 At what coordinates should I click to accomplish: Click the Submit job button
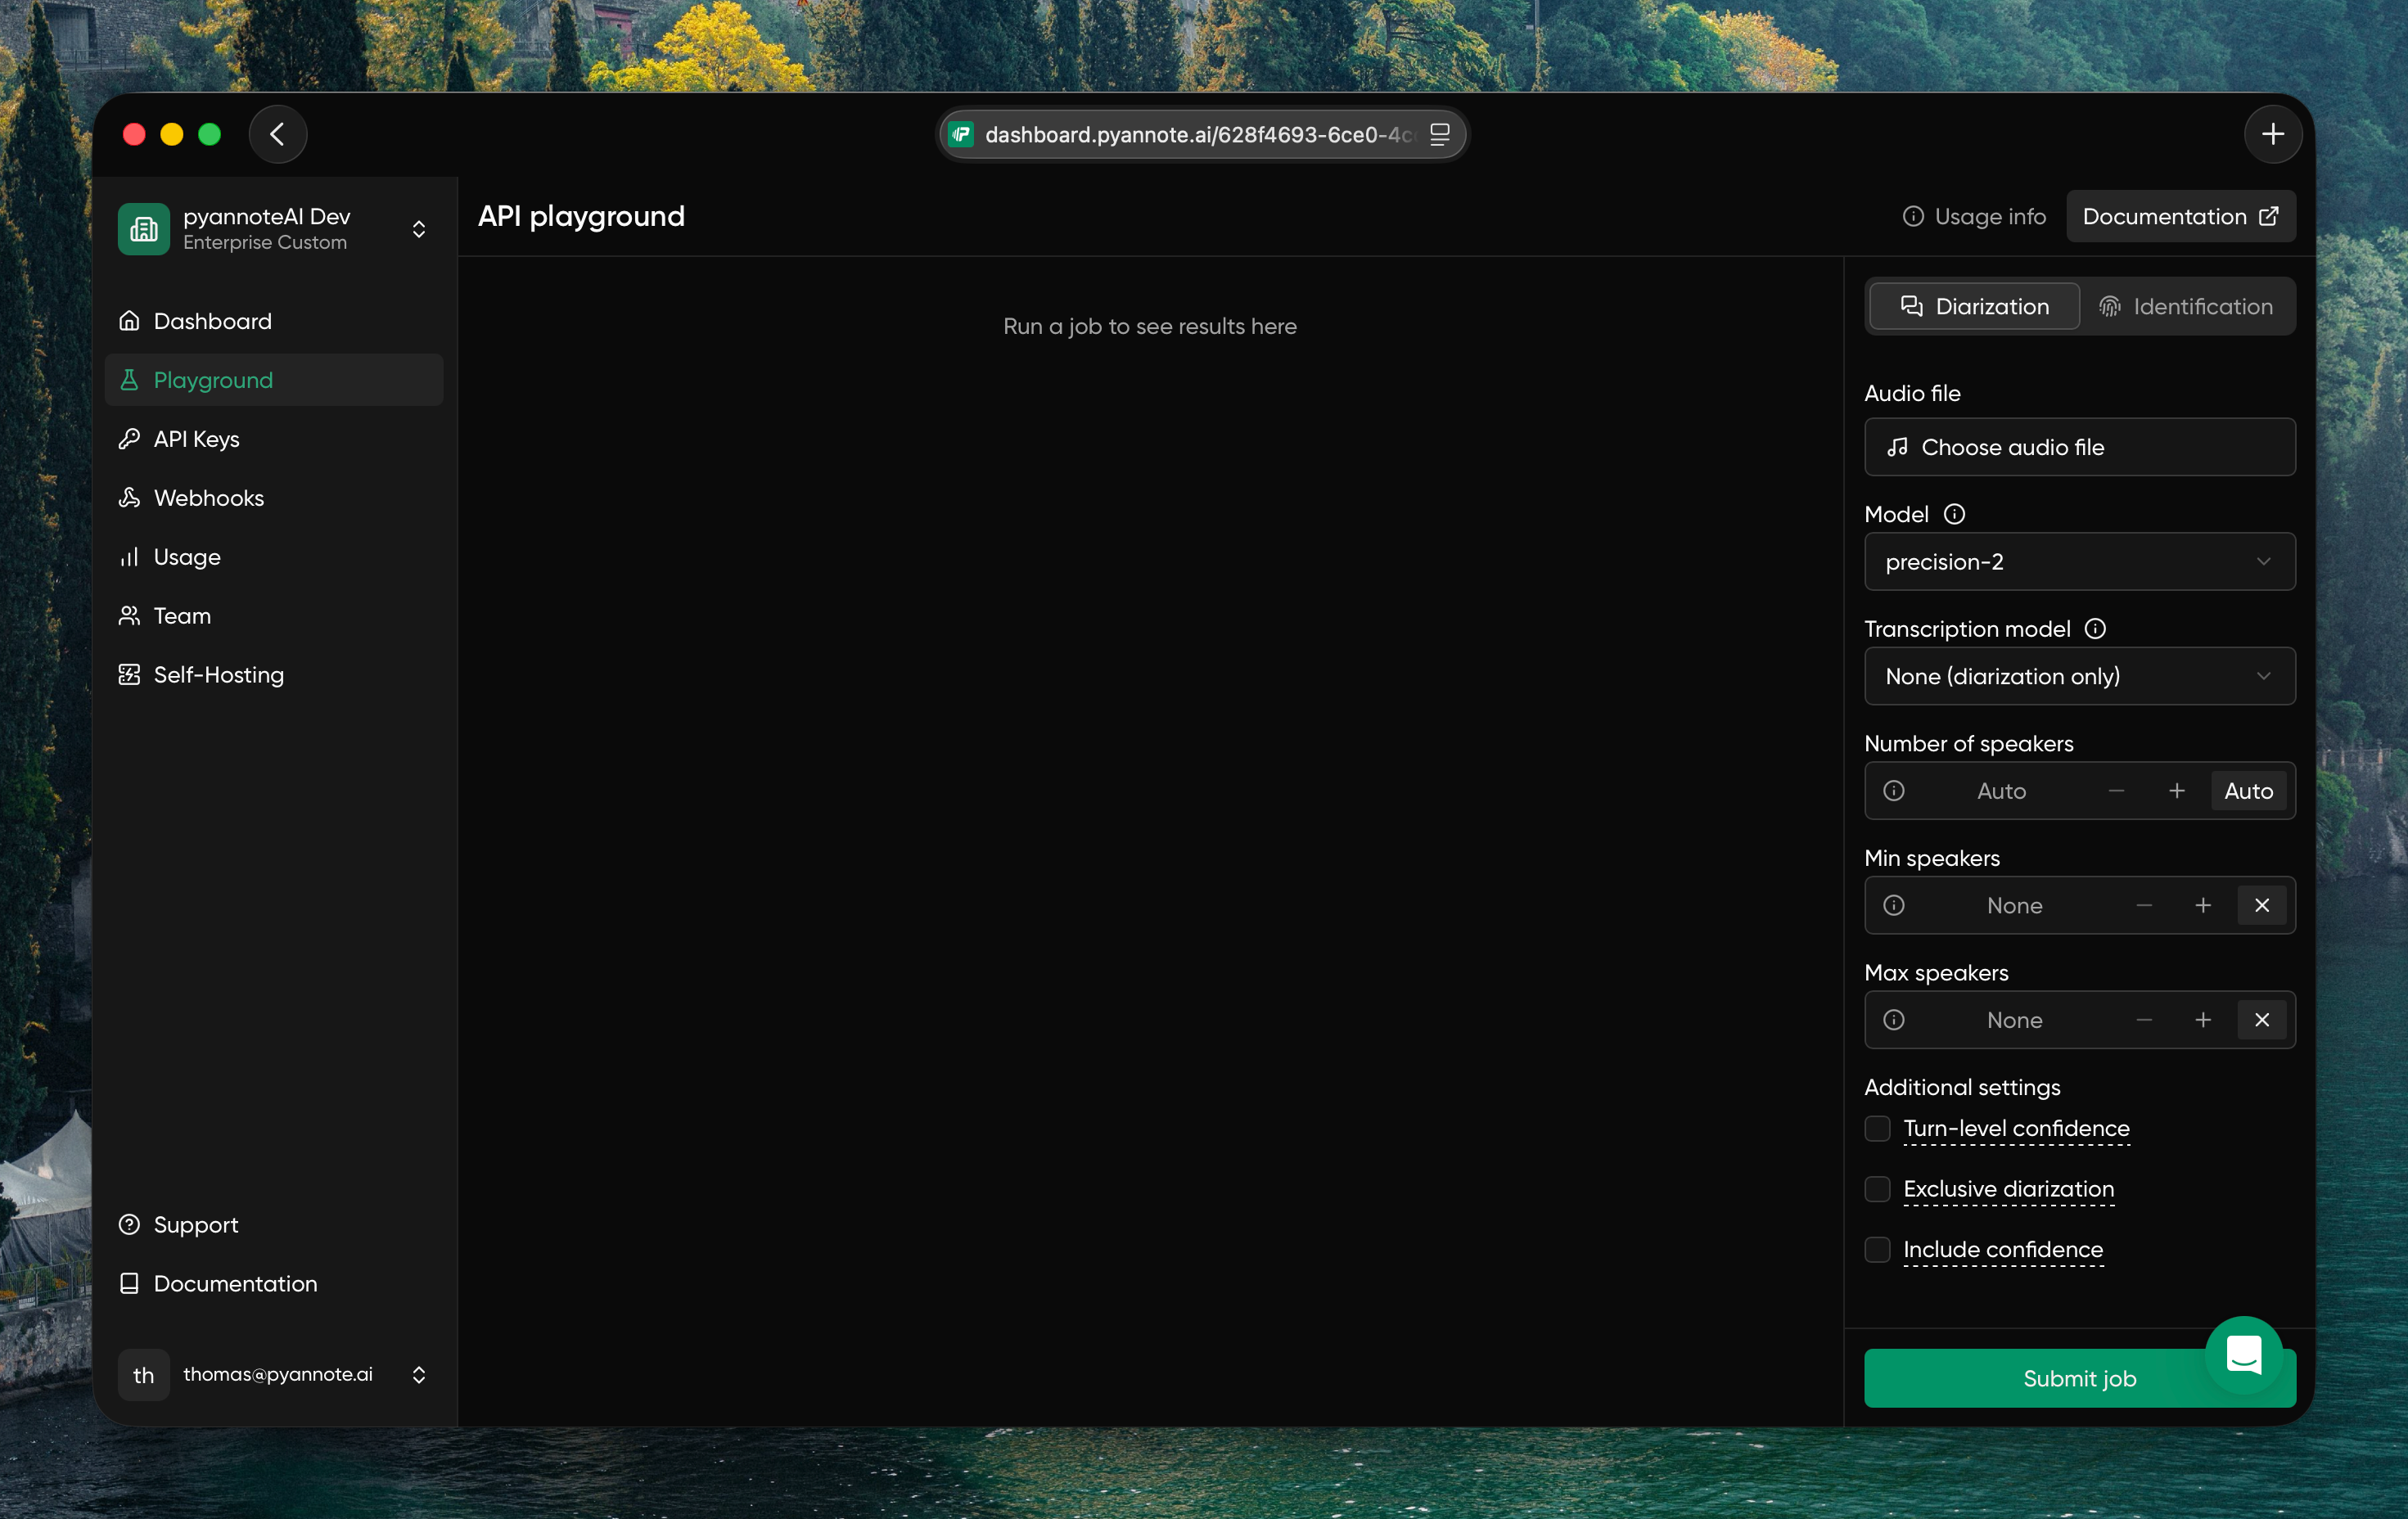pos(2079,1378)
